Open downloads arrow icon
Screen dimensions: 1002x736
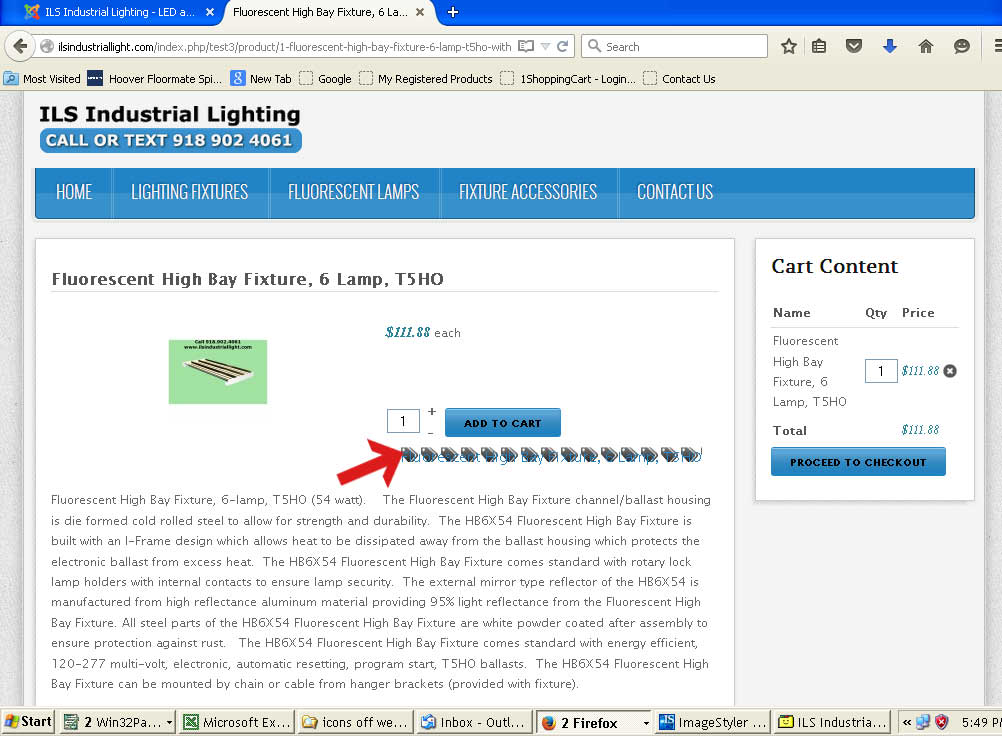(890, 46)
